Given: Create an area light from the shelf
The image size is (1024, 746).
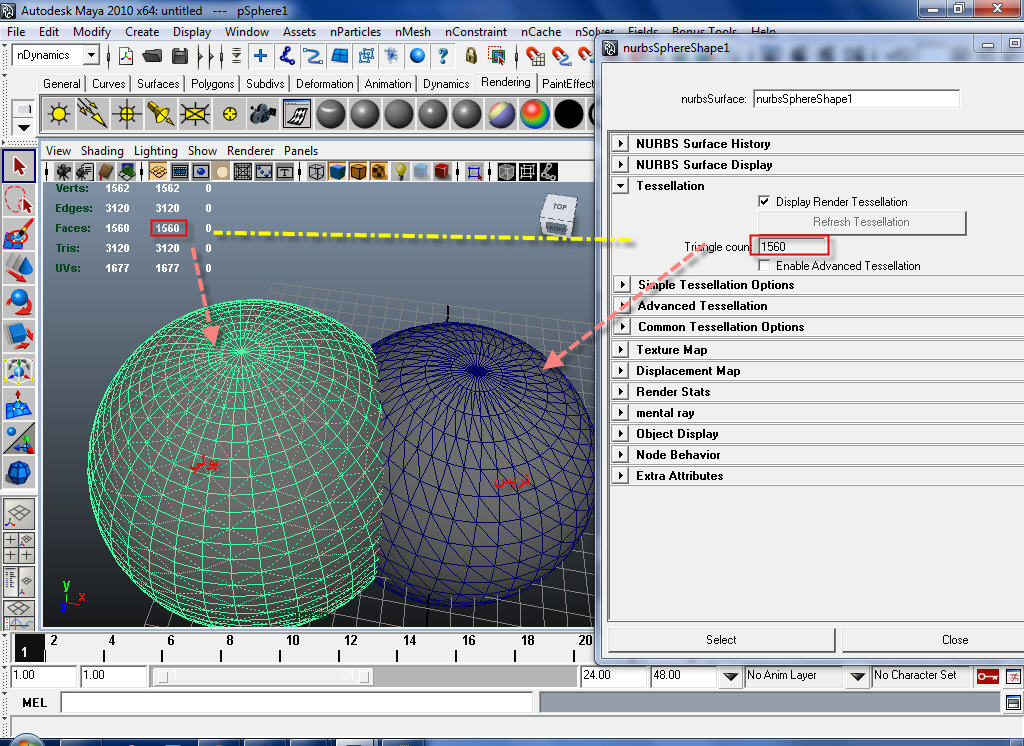Looking at the screenshot, I should pyautogui.click(x=195, y=114).
